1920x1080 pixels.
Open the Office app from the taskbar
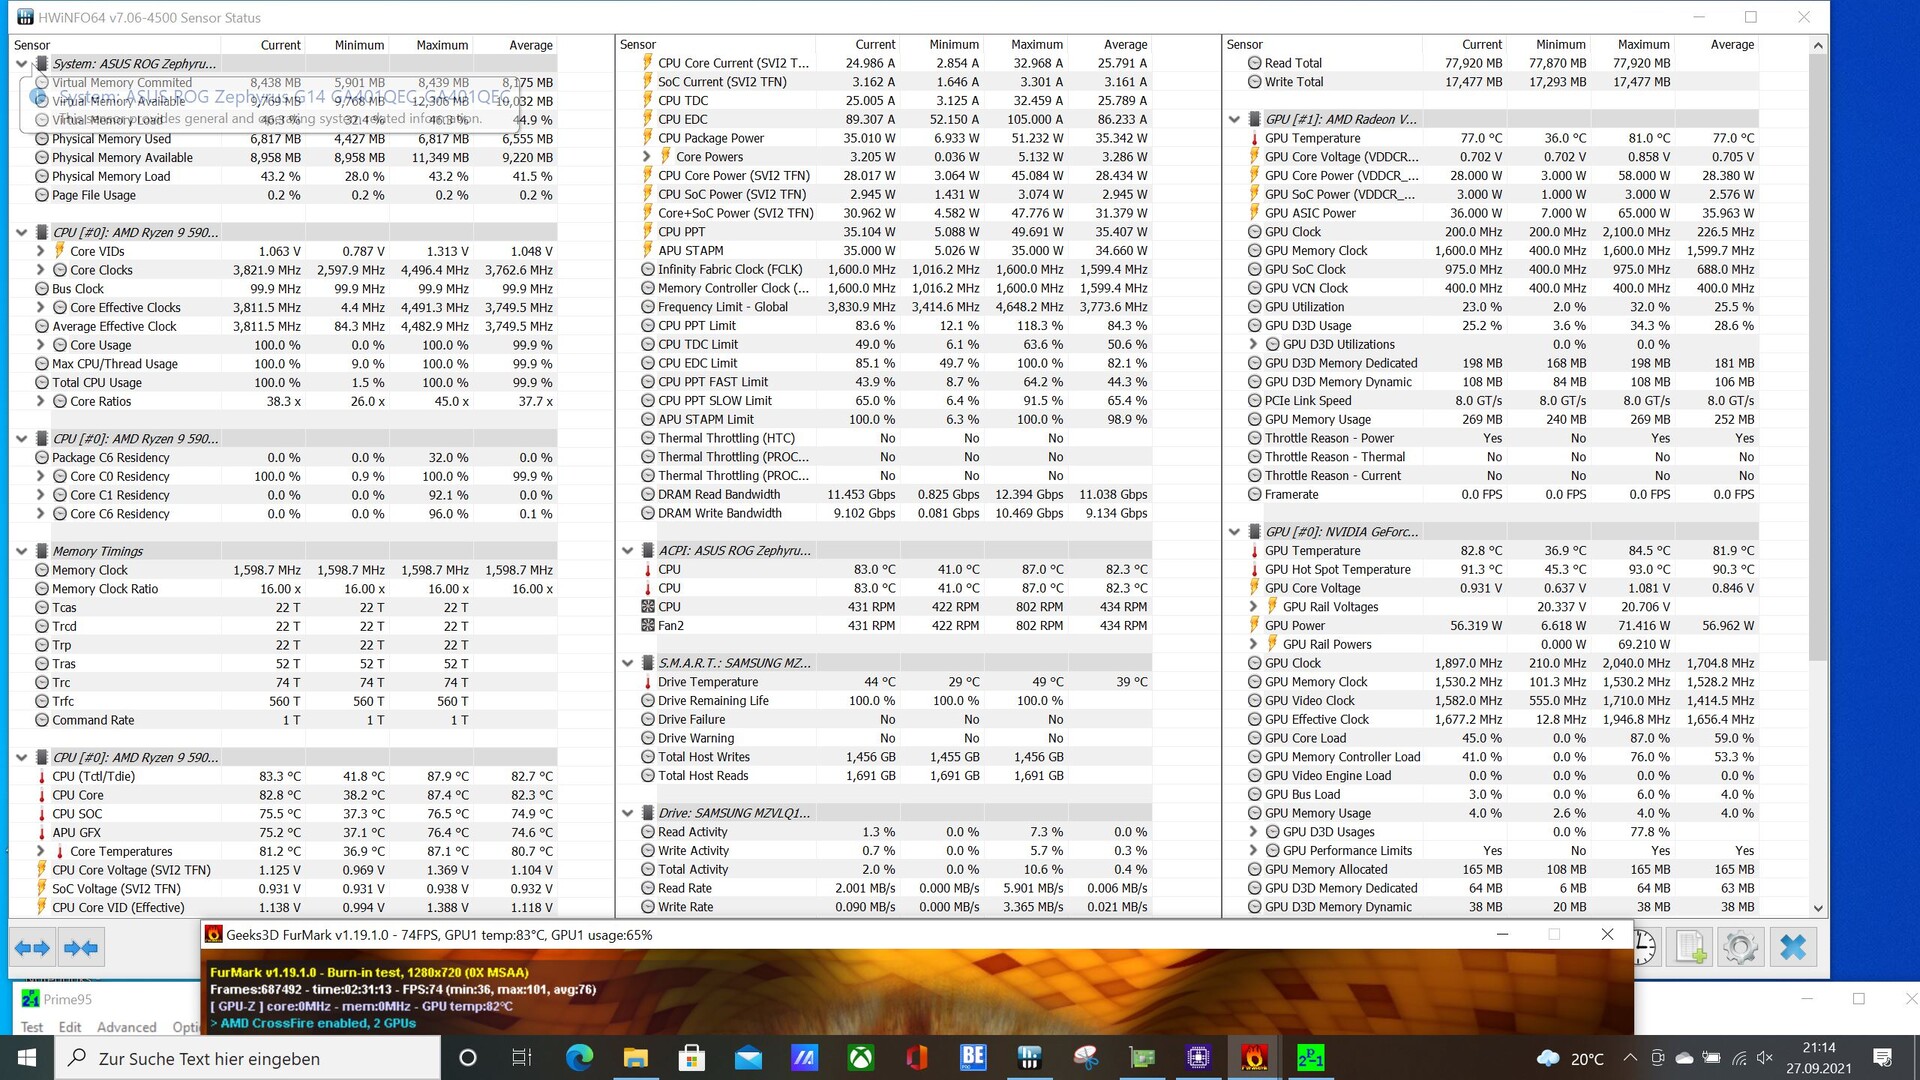(916, 1057)
